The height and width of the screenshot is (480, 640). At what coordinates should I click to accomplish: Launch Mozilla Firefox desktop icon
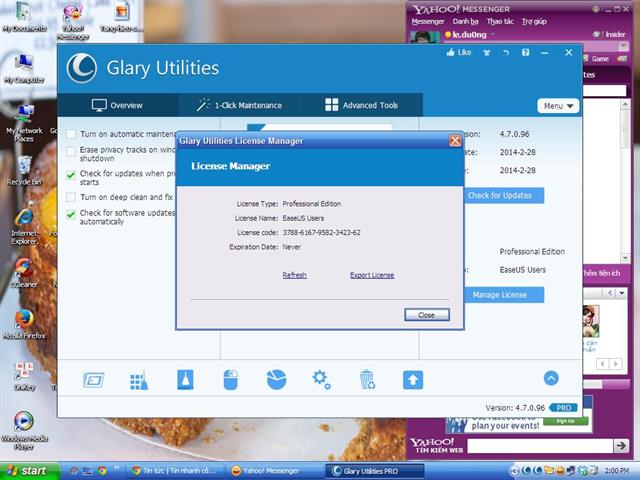(24, 324)
